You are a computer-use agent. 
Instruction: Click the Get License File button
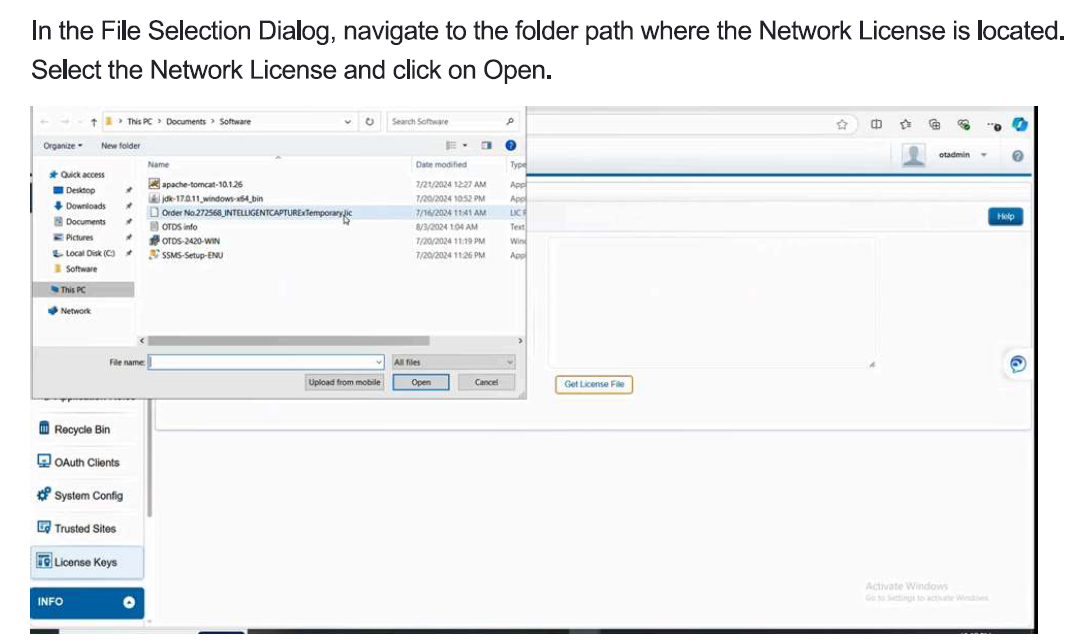coord(594,384)
